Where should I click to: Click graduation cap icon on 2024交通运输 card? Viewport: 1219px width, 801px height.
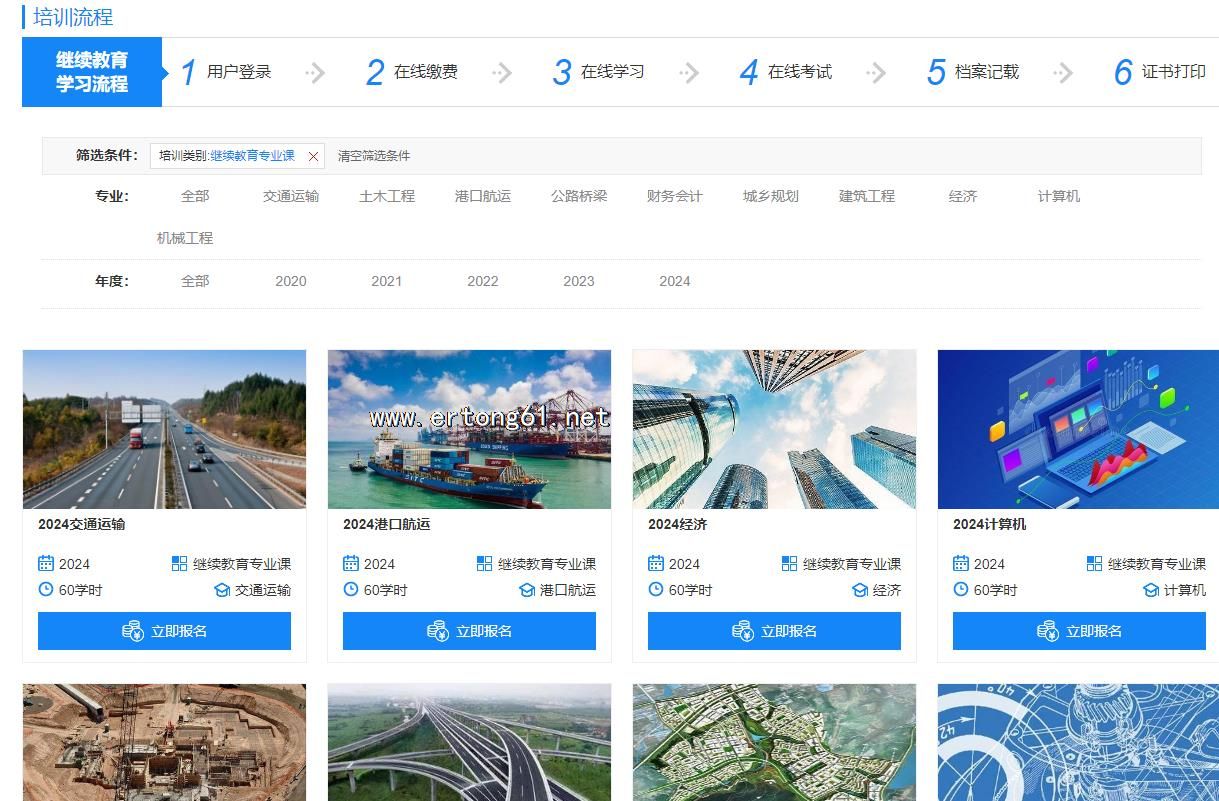[x=222, y=590]
